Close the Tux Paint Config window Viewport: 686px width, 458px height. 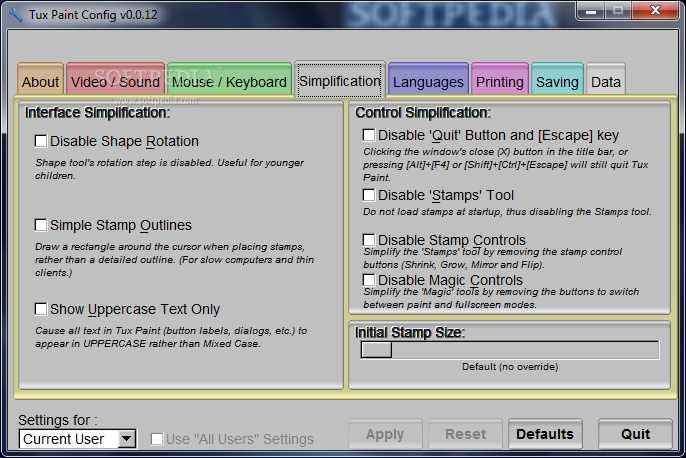(655, 10)
